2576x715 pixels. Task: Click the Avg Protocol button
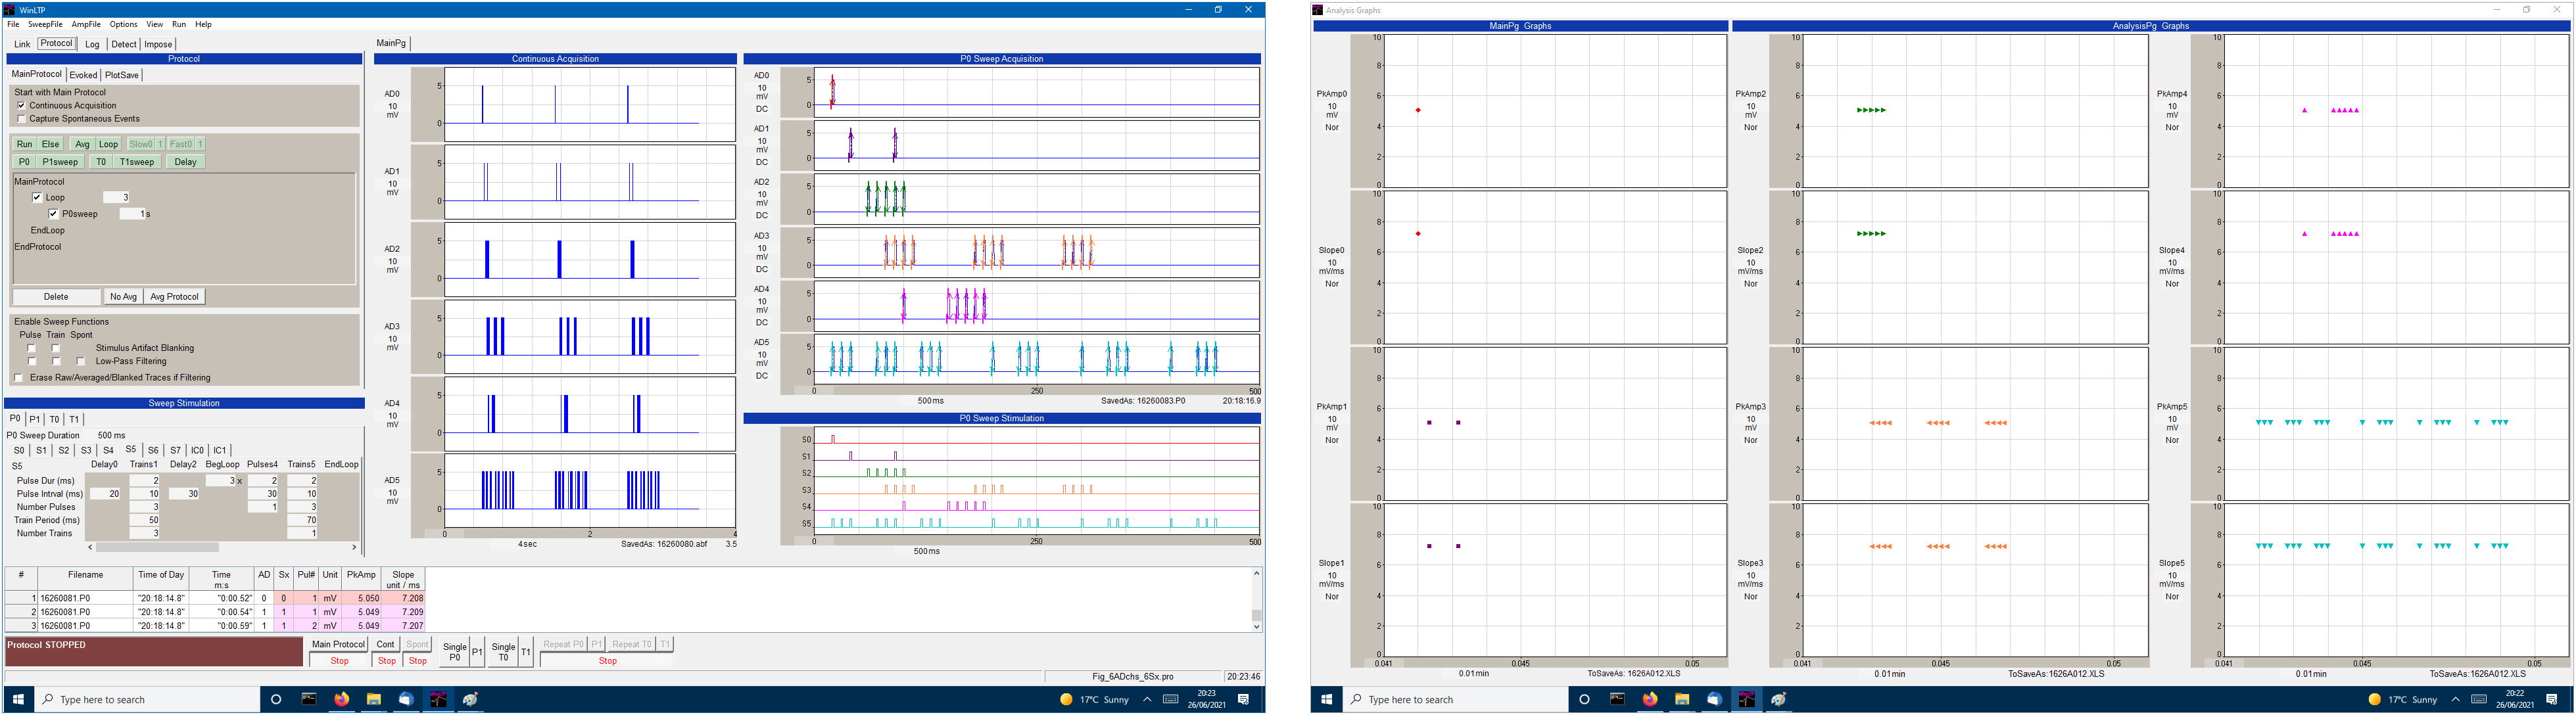point(174,296)
